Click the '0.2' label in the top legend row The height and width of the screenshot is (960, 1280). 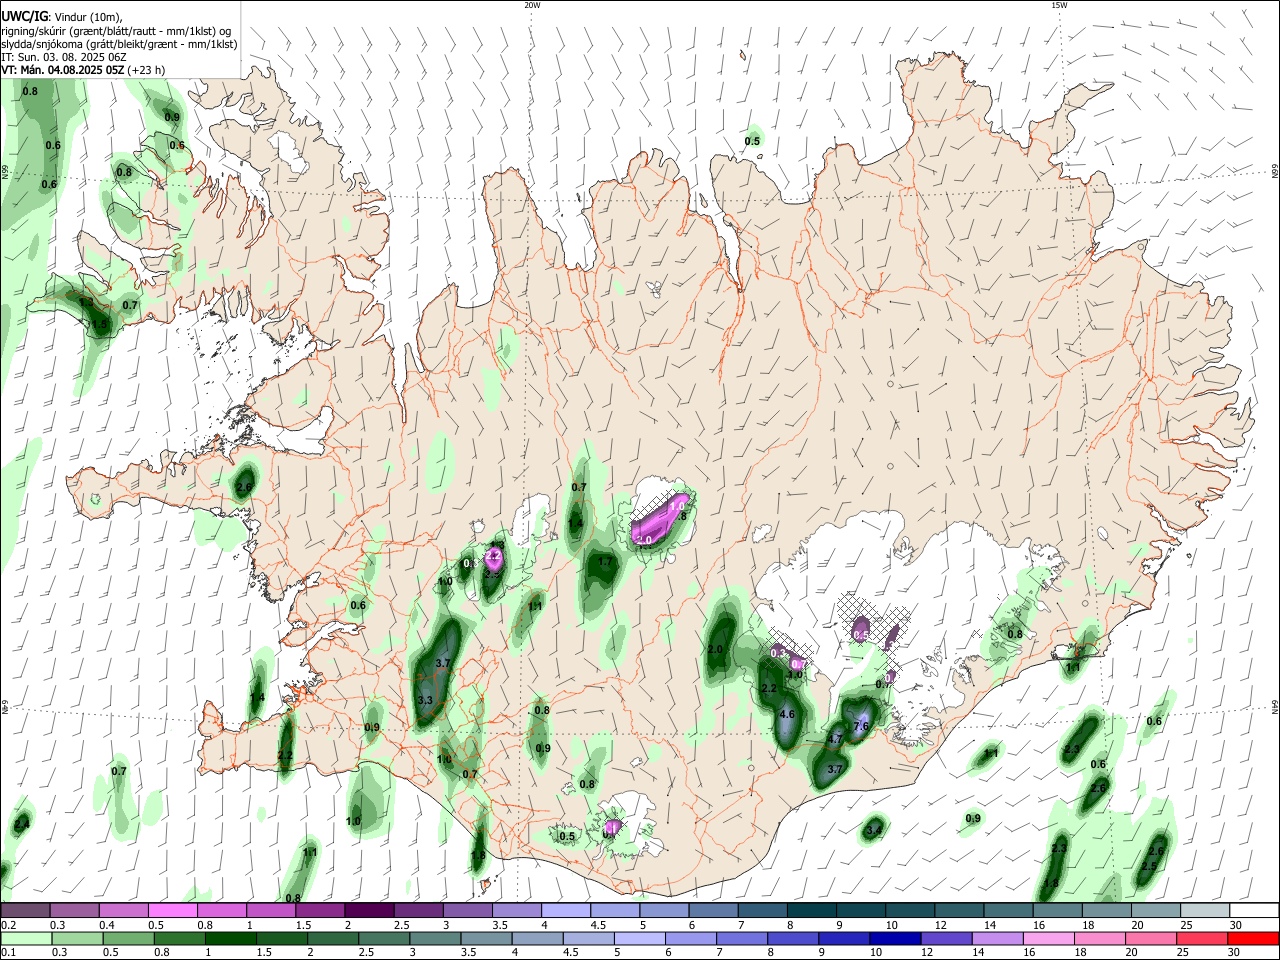pos(8,924)
